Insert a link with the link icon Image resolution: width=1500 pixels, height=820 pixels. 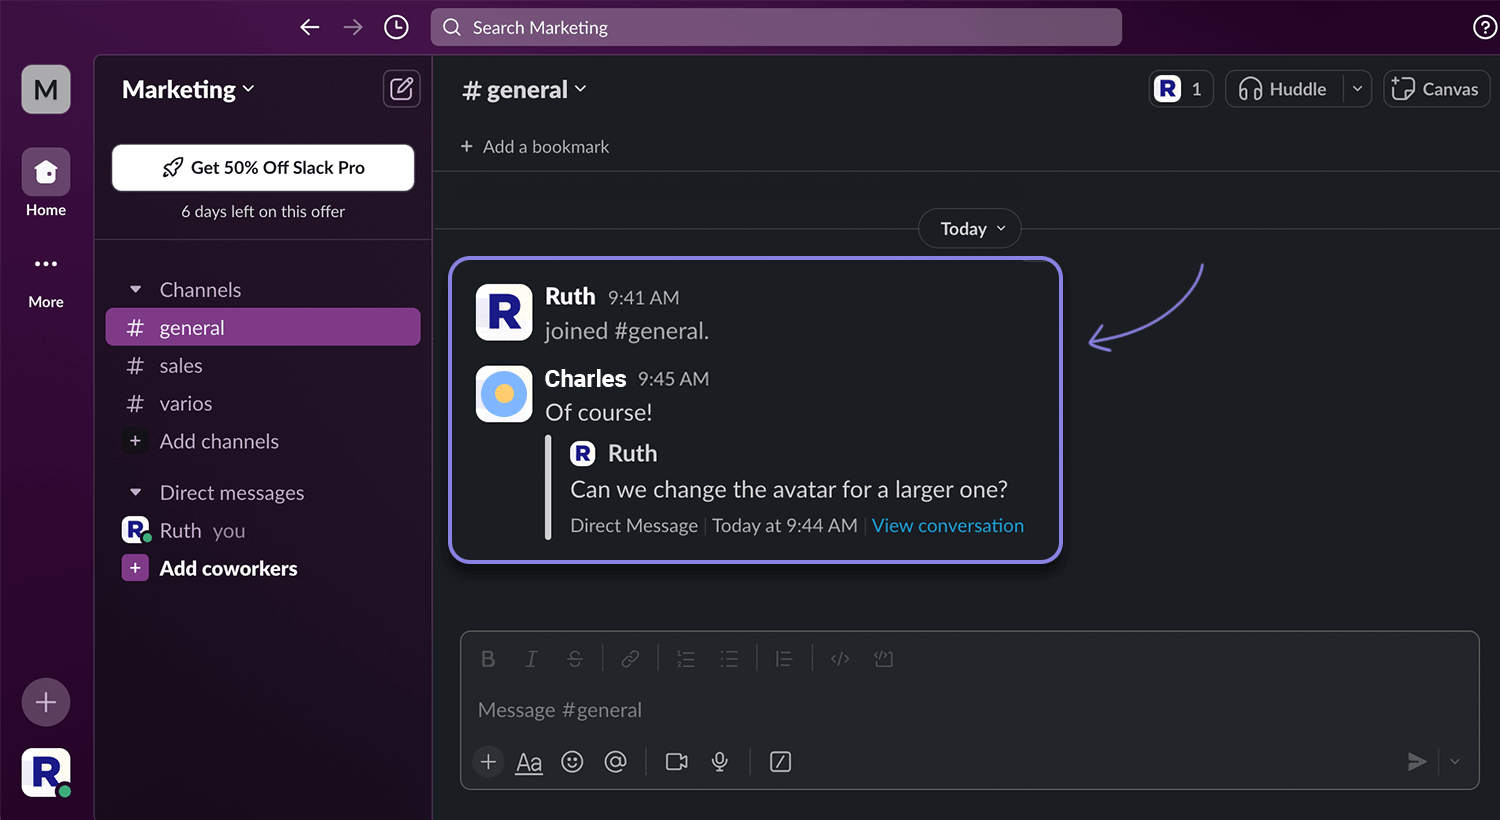(x=630, y=659)
